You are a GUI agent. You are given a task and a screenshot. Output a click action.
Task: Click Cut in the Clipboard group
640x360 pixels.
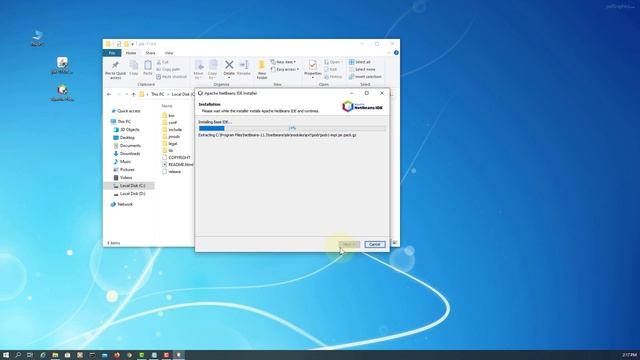[x=162, y=62]
